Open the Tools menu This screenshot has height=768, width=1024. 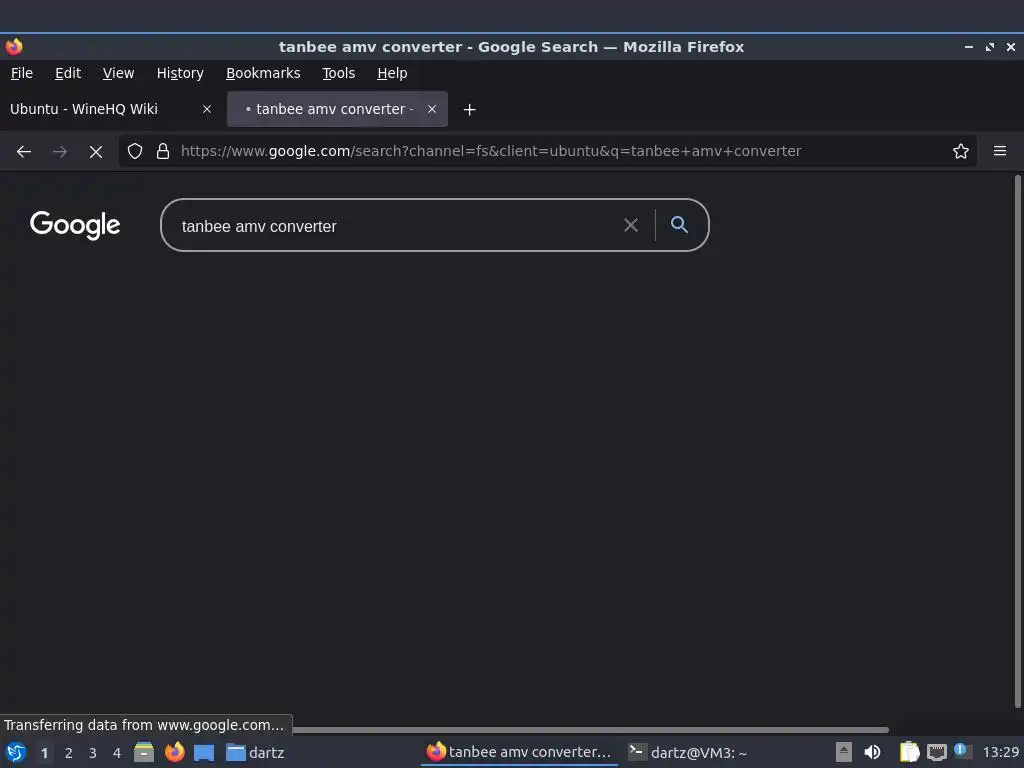point(338,73)
